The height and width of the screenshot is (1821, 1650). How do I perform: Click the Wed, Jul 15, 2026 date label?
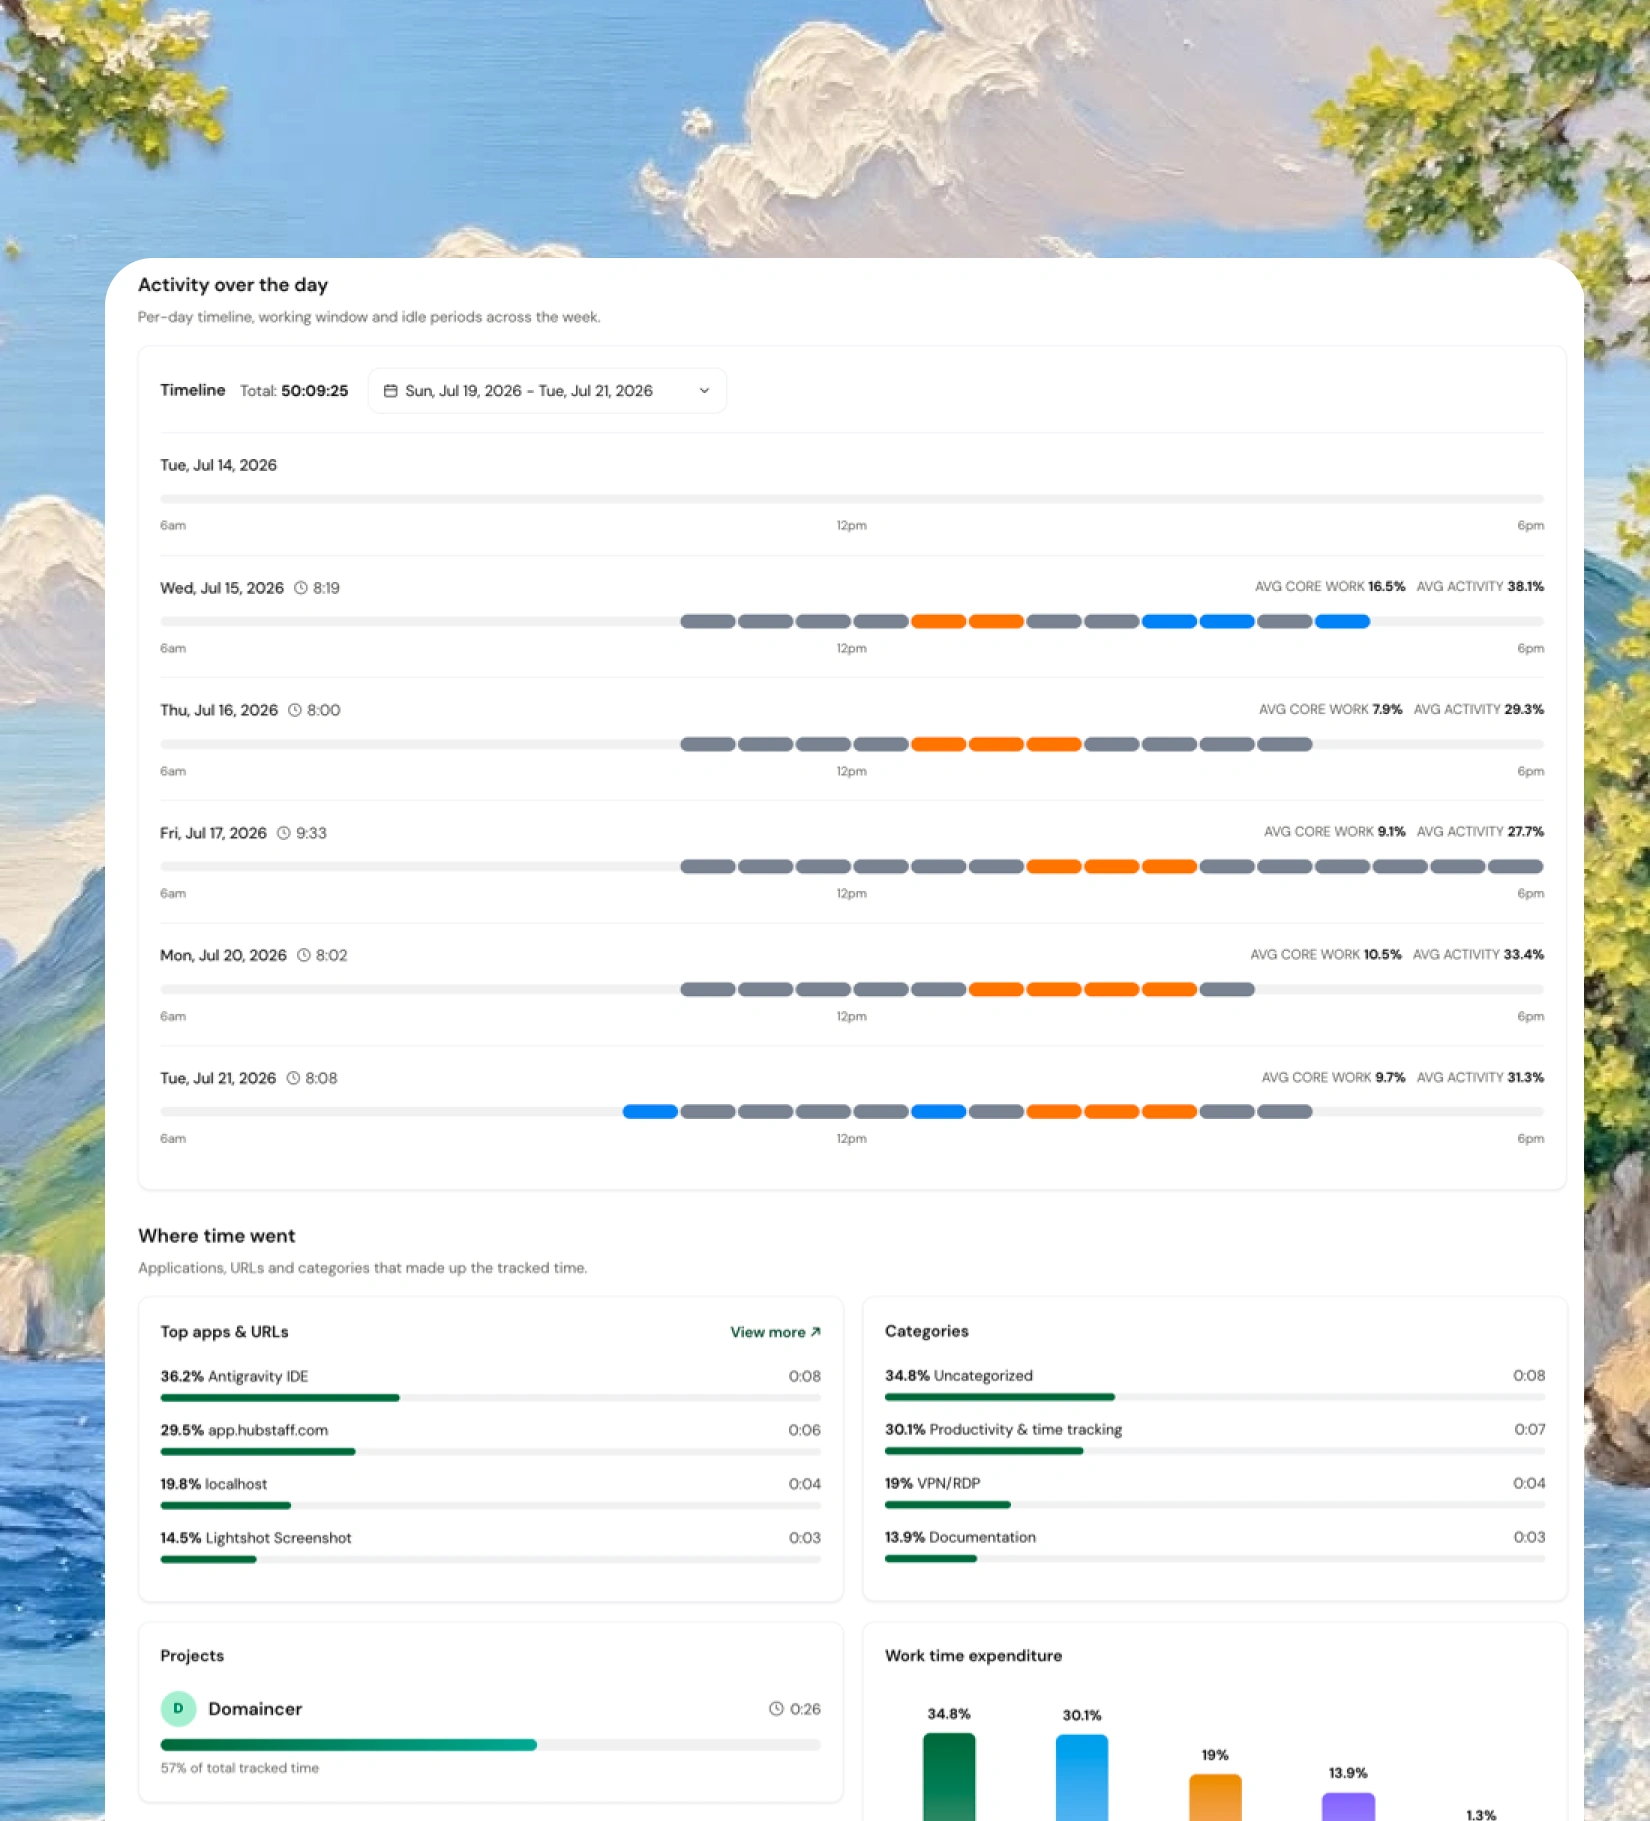(222, 588)
